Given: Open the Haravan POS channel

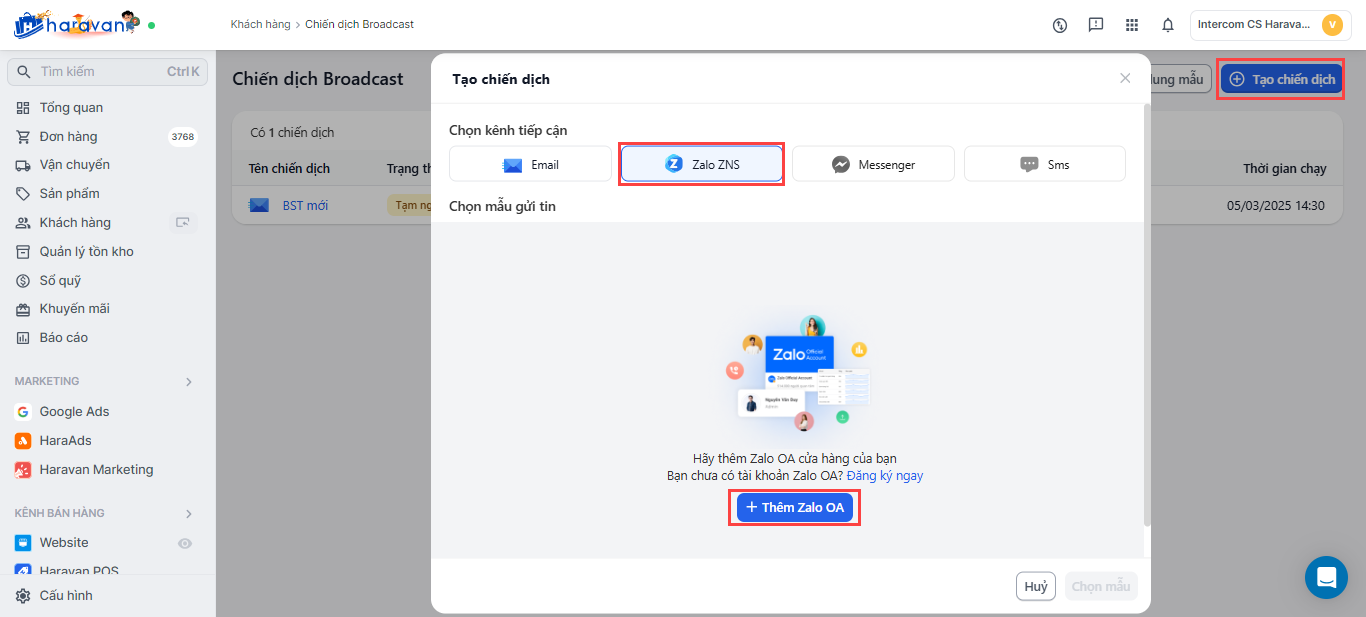Looking at the screenshot, I should click(78, 570).
